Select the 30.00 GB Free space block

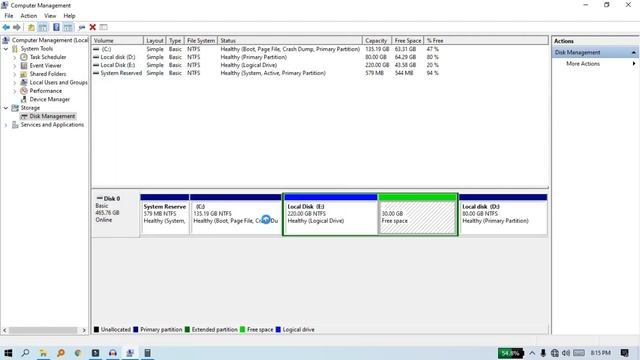tap(417, 214)
